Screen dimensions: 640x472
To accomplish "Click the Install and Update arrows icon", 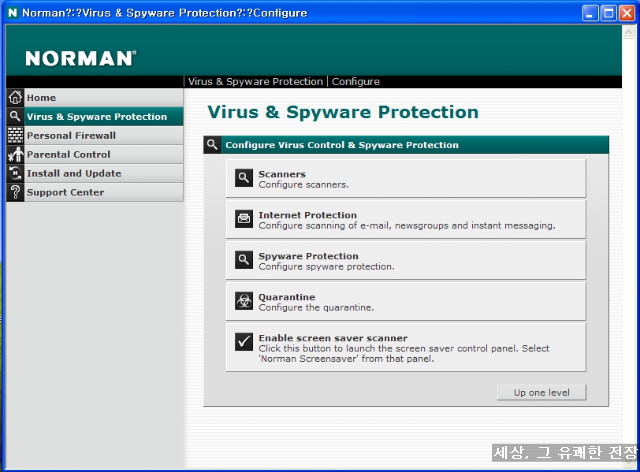I will pyautogui.click(x=15, y=173).
